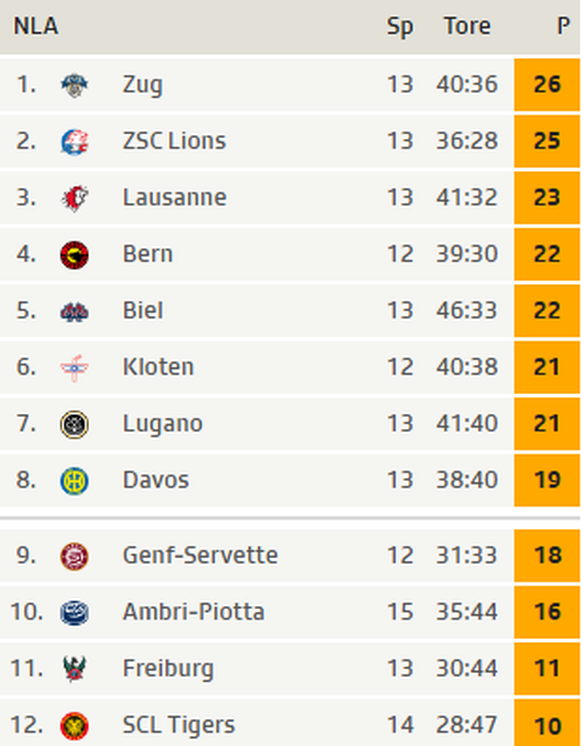Click the Kloten airplane logo

point(75,368)
